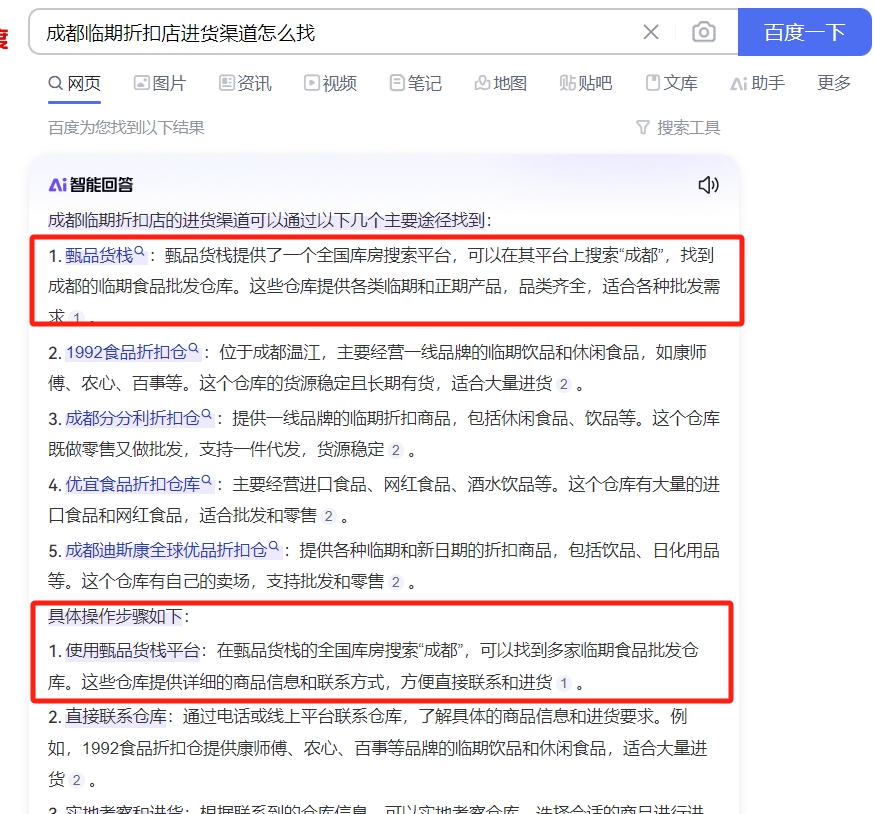874x814 pixels.
Task: Click the 使用甄品货栈平台 step heading
Action: [x=133, y=651]
